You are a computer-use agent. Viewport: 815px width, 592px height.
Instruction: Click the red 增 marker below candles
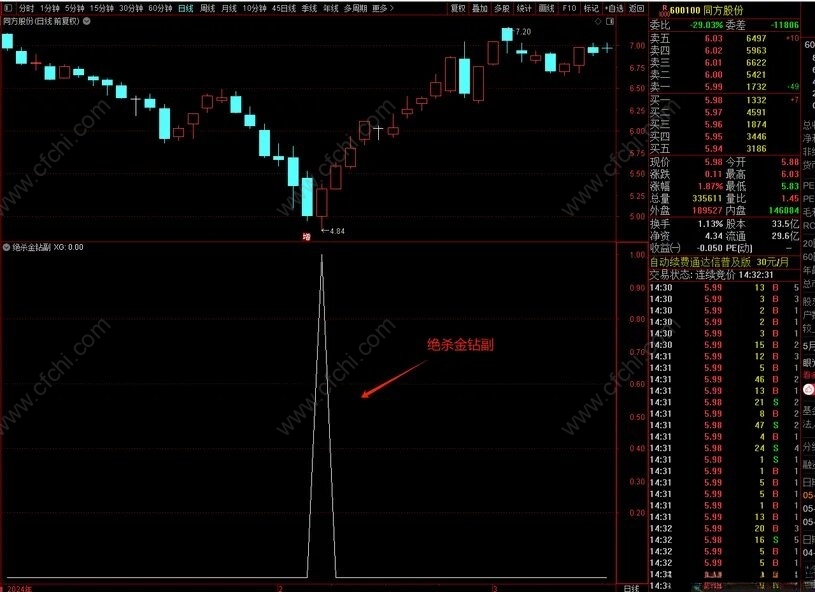pos(307,237)
